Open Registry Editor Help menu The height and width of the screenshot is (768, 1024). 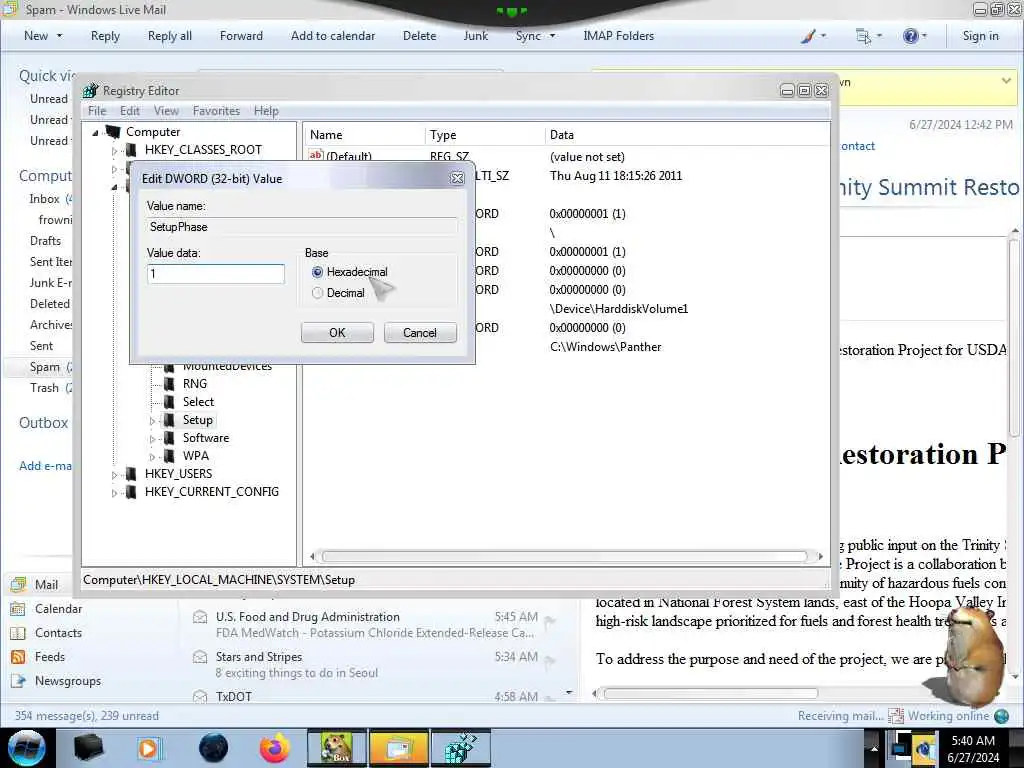tap(266, 111)
